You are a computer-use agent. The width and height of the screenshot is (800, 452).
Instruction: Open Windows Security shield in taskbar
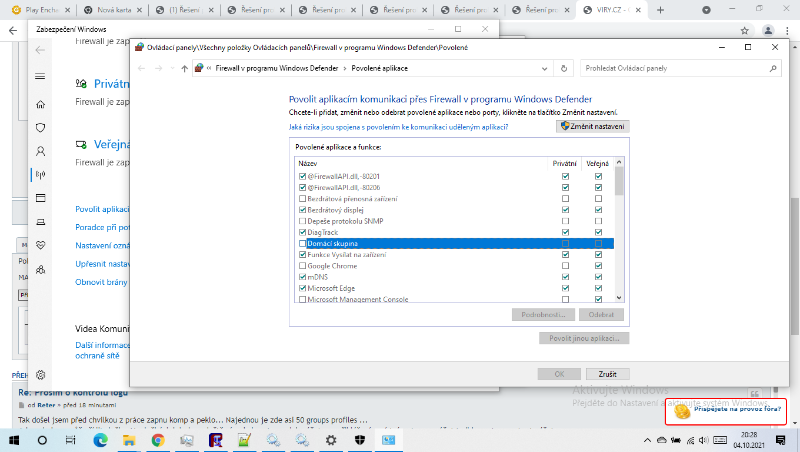tap(360, 440)
